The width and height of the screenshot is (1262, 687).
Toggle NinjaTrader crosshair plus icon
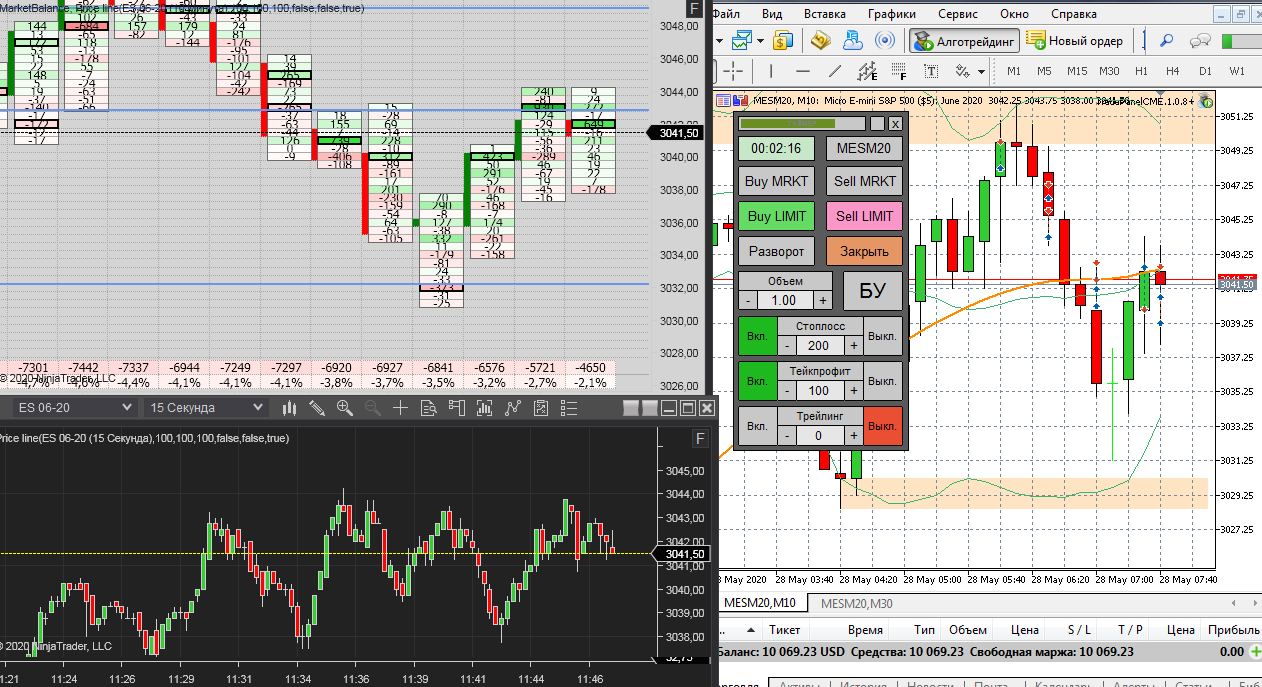click(x=401, y=408)
